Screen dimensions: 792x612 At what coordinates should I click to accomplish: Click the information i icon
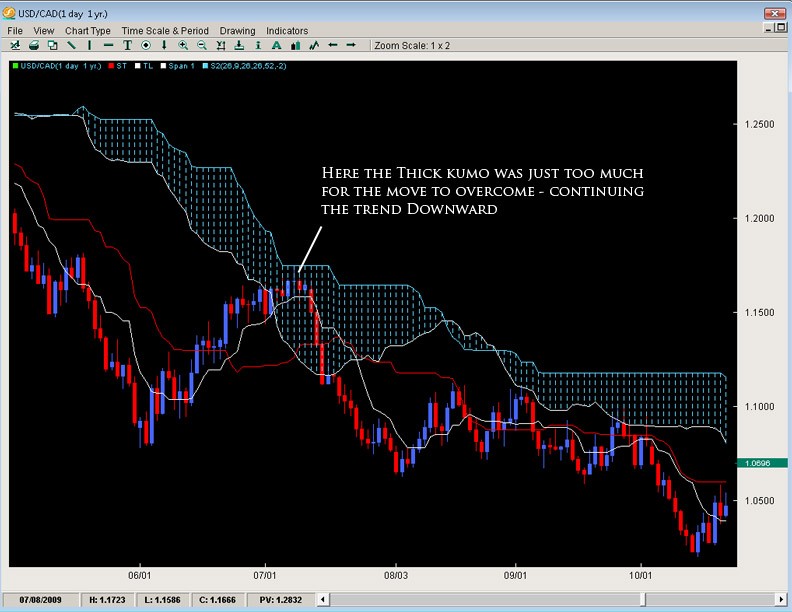click(258, 45)
